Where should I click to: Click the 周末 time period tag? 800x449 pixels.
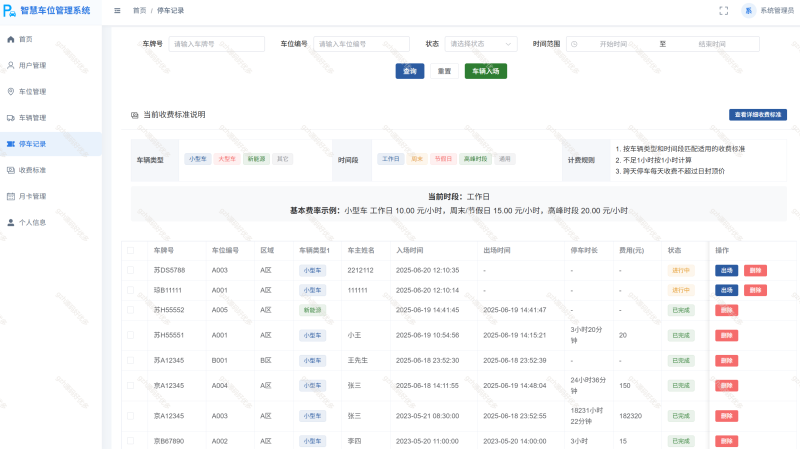coord(417,159)
